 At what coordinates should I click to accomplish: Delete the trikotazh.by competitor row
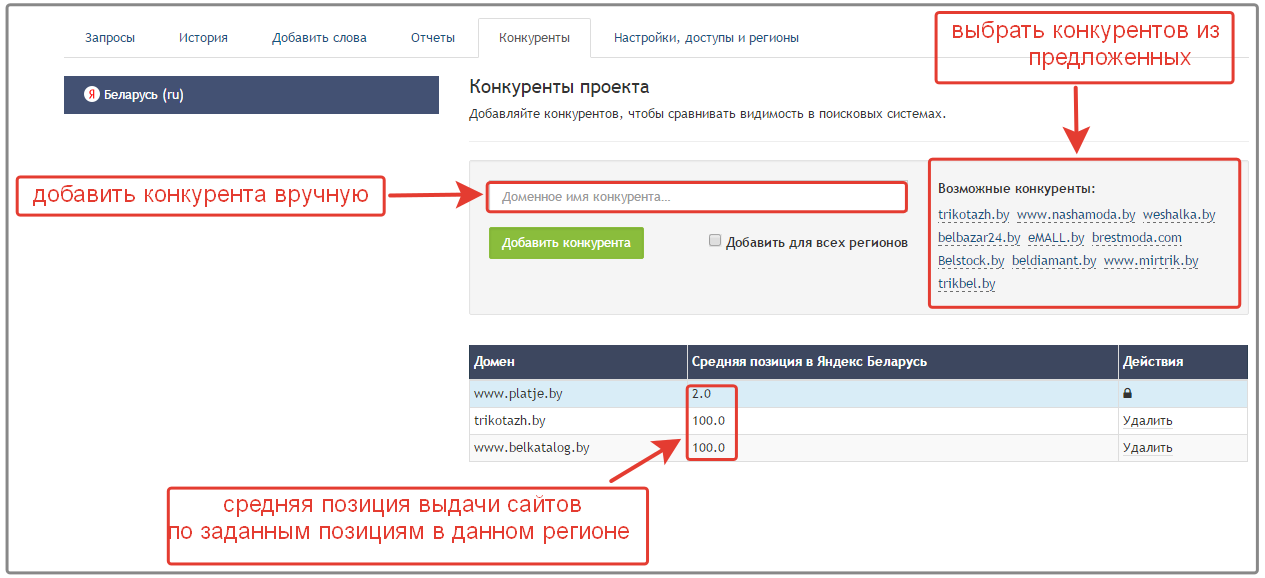pyautogui.click(x=1147, y=421)
